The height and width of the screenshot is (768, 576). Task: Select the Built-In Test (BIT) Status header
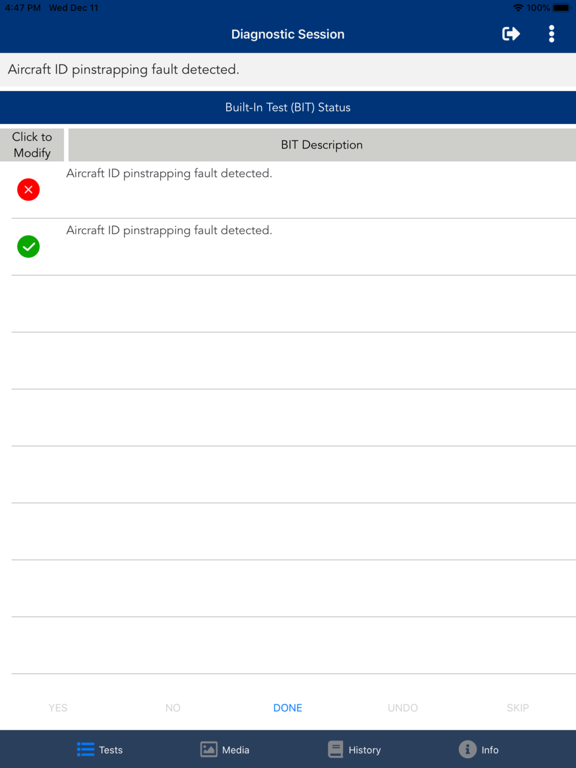pyautogui.click(x=288, y=107)
